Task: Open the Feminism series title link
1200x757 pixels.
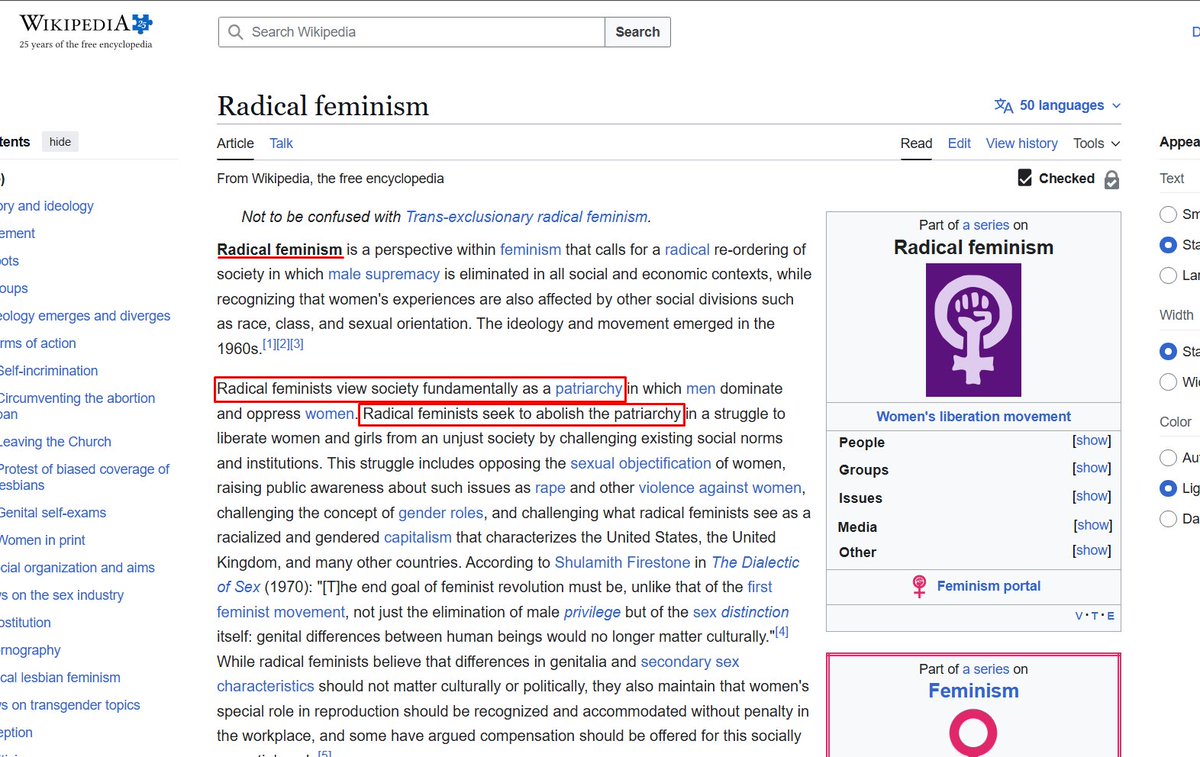Action: [x=973, y=691]
